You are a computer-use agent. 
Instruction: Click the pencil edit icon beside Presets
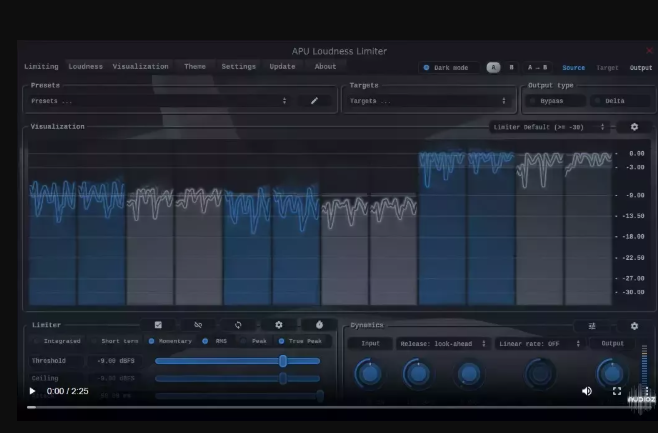click(314, 101)
